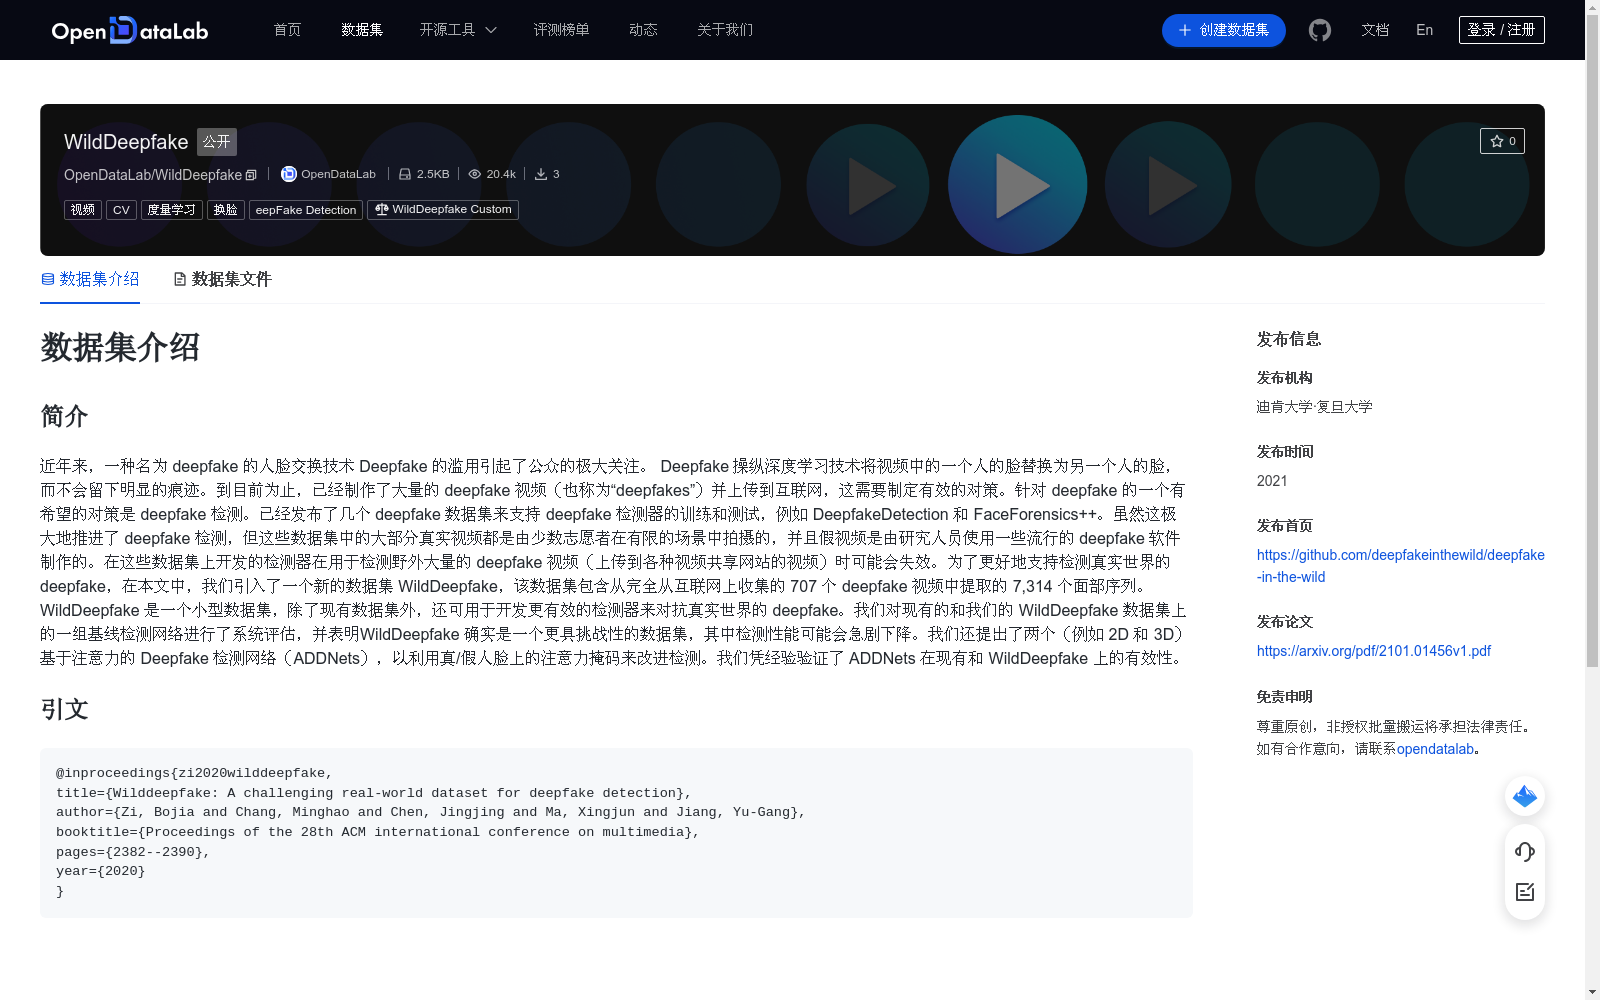Open the feedback form edit icon
The width and height of the screenshot is (1600, 1000).
click(1525, 892)
